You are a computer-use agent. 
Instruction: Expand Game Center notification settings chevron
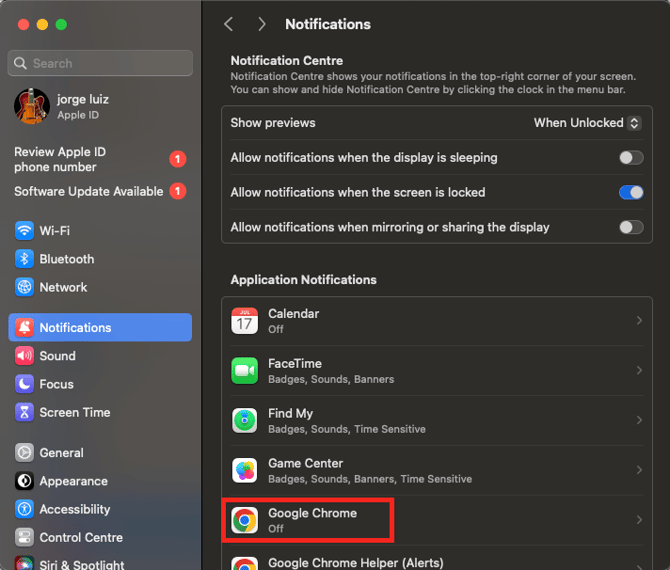coord(639,470)
